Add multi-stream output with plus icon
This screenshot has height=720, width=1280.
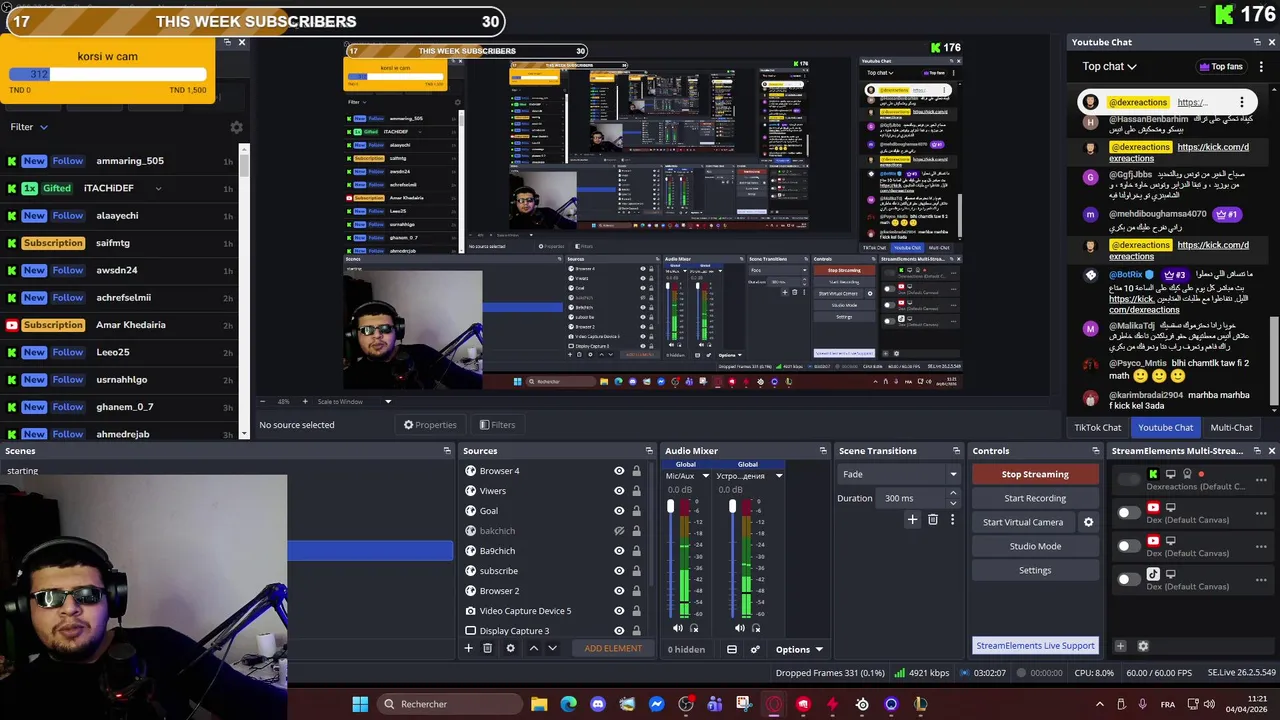[1120, 646]
